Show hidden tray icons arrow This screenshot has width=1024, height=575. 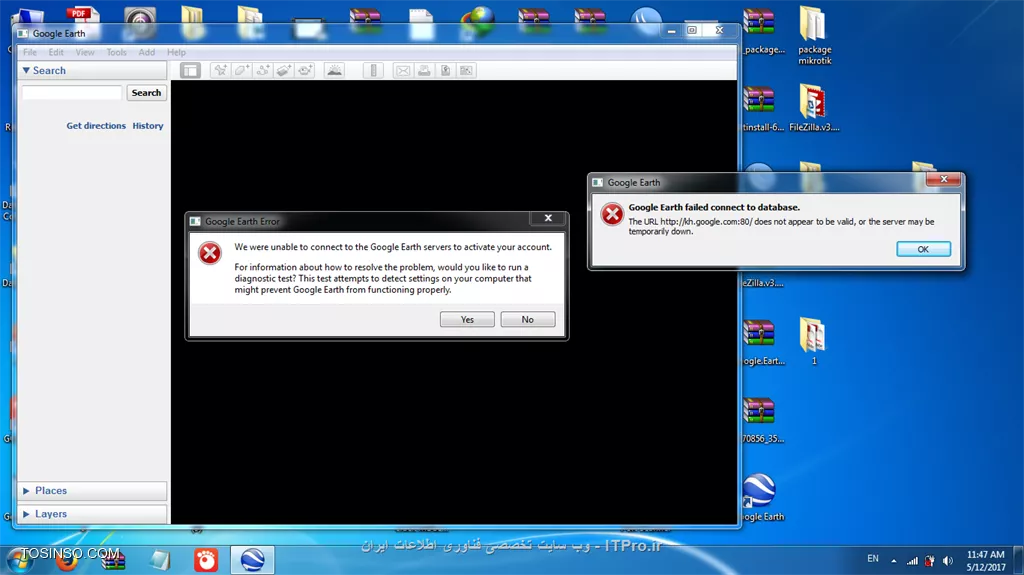tap(893, 561)
